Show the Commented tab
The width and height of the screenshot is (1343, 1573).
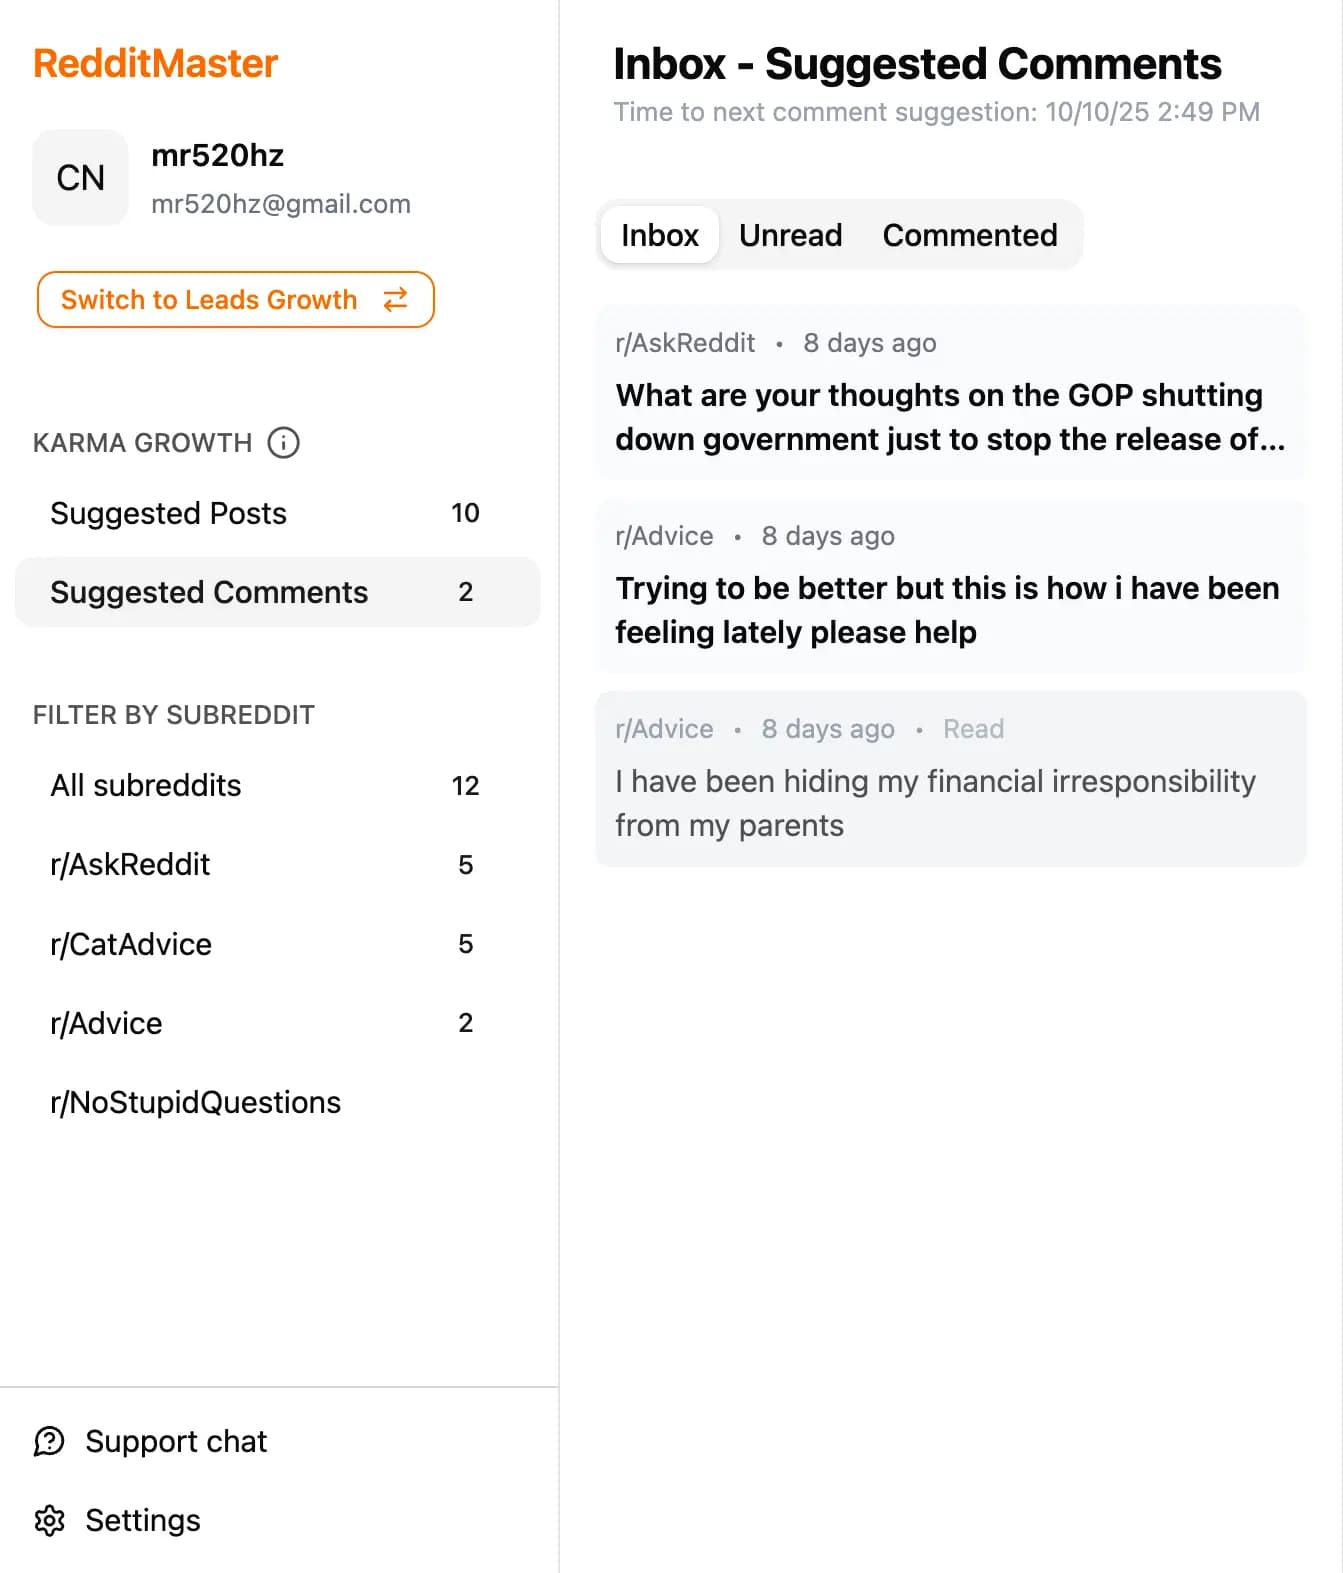969,235
